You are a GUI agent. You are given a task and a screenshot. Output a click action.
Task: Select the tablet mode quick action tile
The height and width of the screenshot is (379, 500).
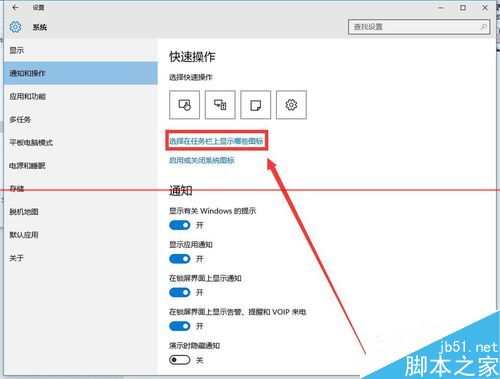(x=184, y=105)
